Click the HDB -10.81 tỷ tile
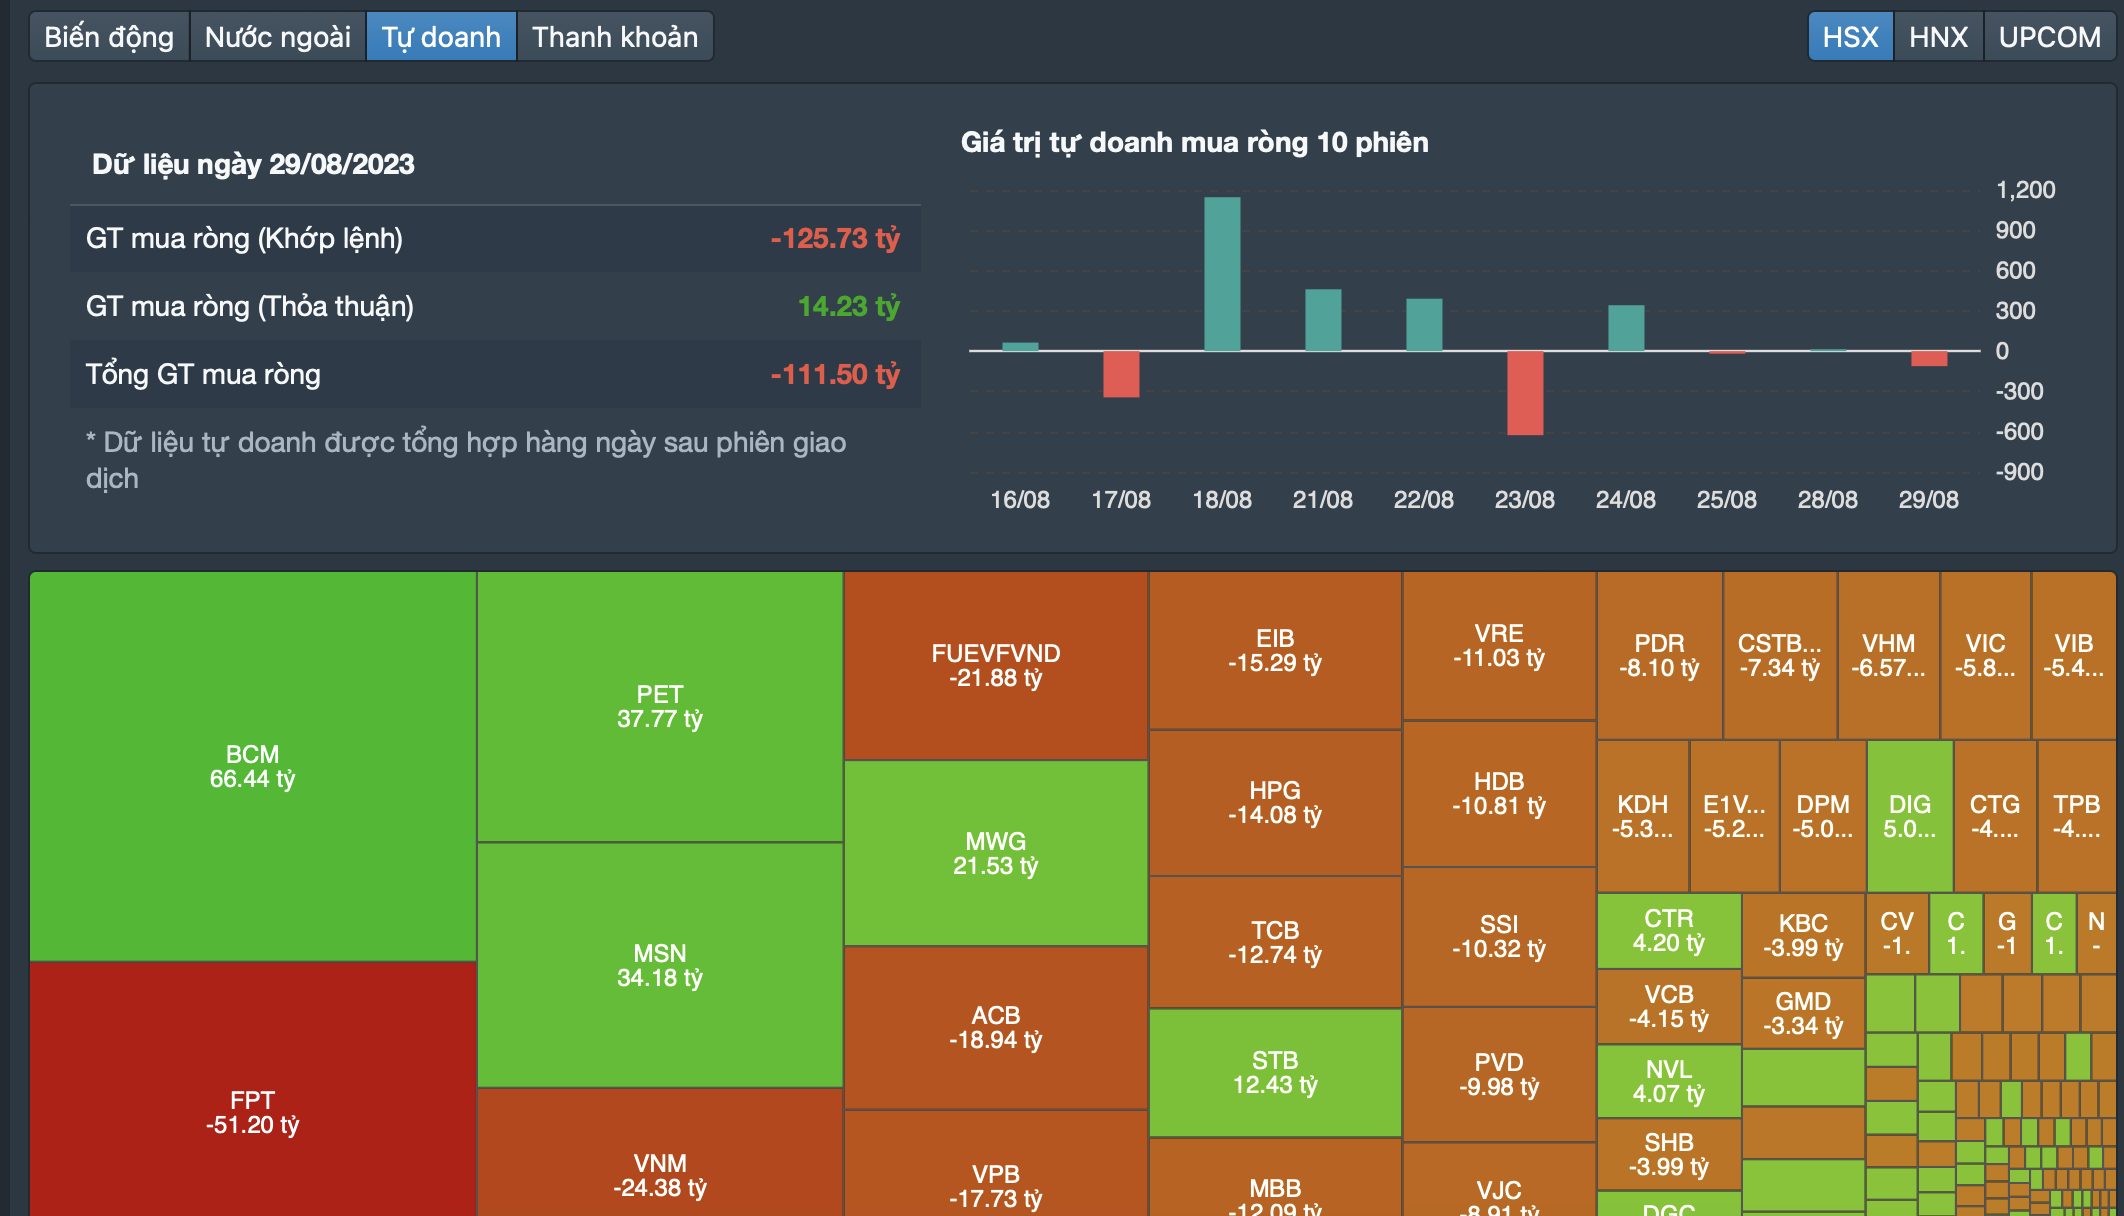The height and width of the screenshot is (1216, 2124). [x=1499, y=794]
